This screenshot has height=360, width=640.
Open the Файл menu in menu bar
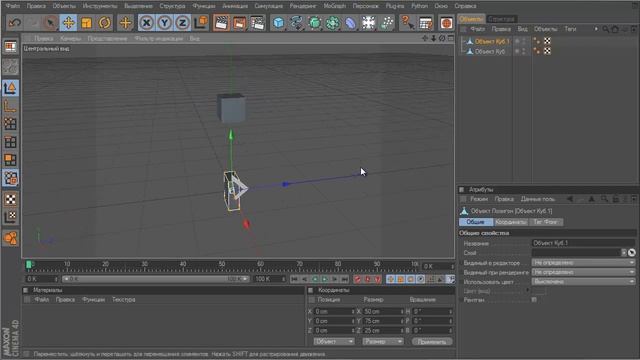pyautogui.click(x=13, y=6)
